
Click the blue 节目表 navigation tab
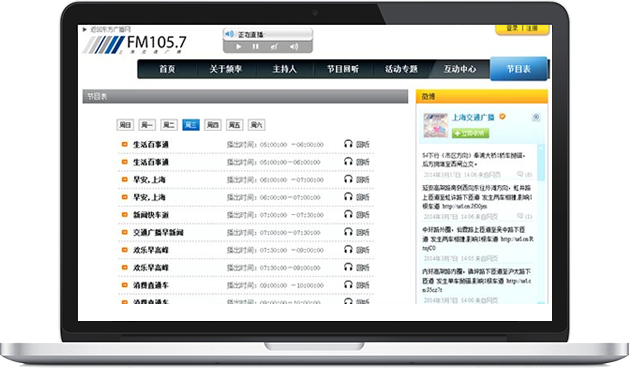[x=519, y=69]
